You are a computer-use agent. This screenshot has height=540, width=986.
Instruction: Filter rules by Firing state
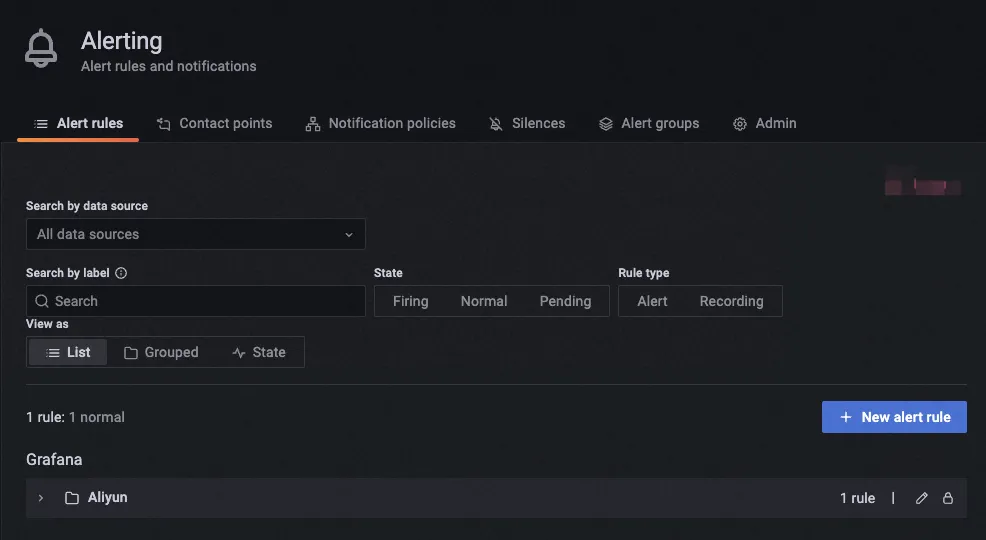click(x=410, y=301)
